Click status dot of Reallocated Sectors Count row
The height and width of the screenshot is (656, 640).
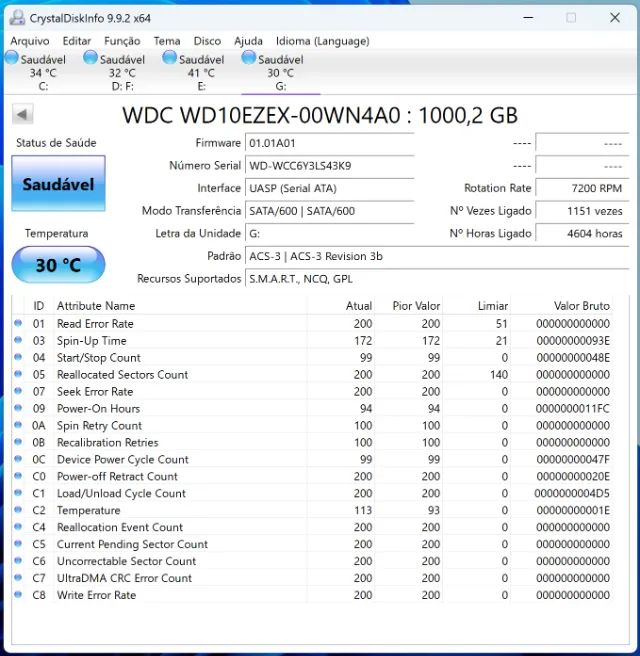(x=18, y=374)
